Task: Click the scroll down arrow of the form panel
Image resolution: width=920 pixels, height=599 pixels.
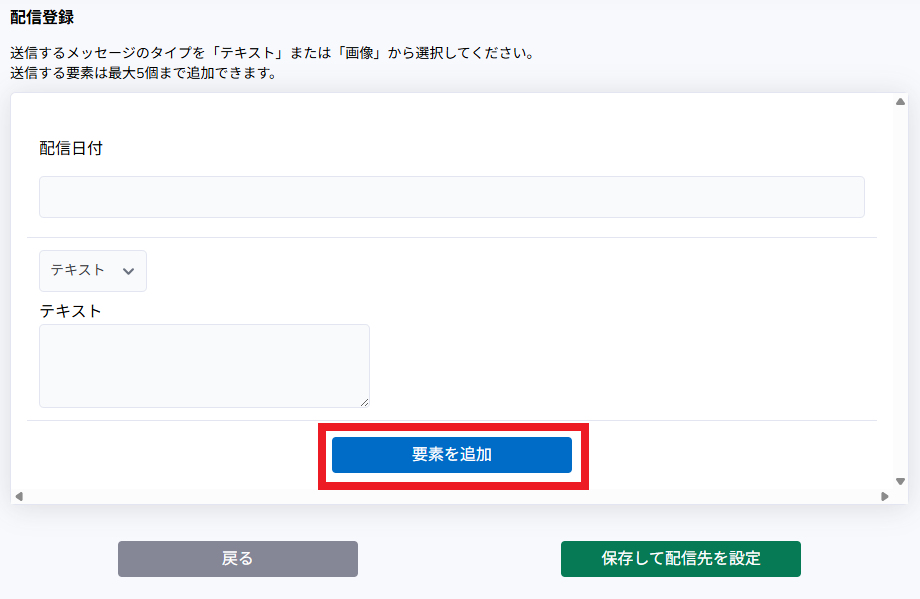Action: coord(900,481)
